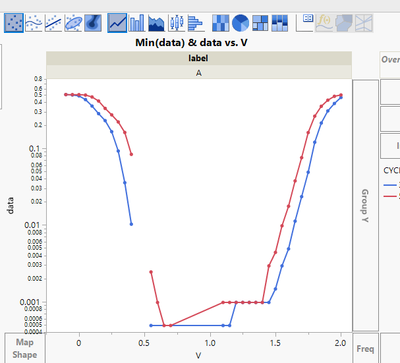
Task: Click the Map Shape drop zone
Action: [x=24, y=348]
